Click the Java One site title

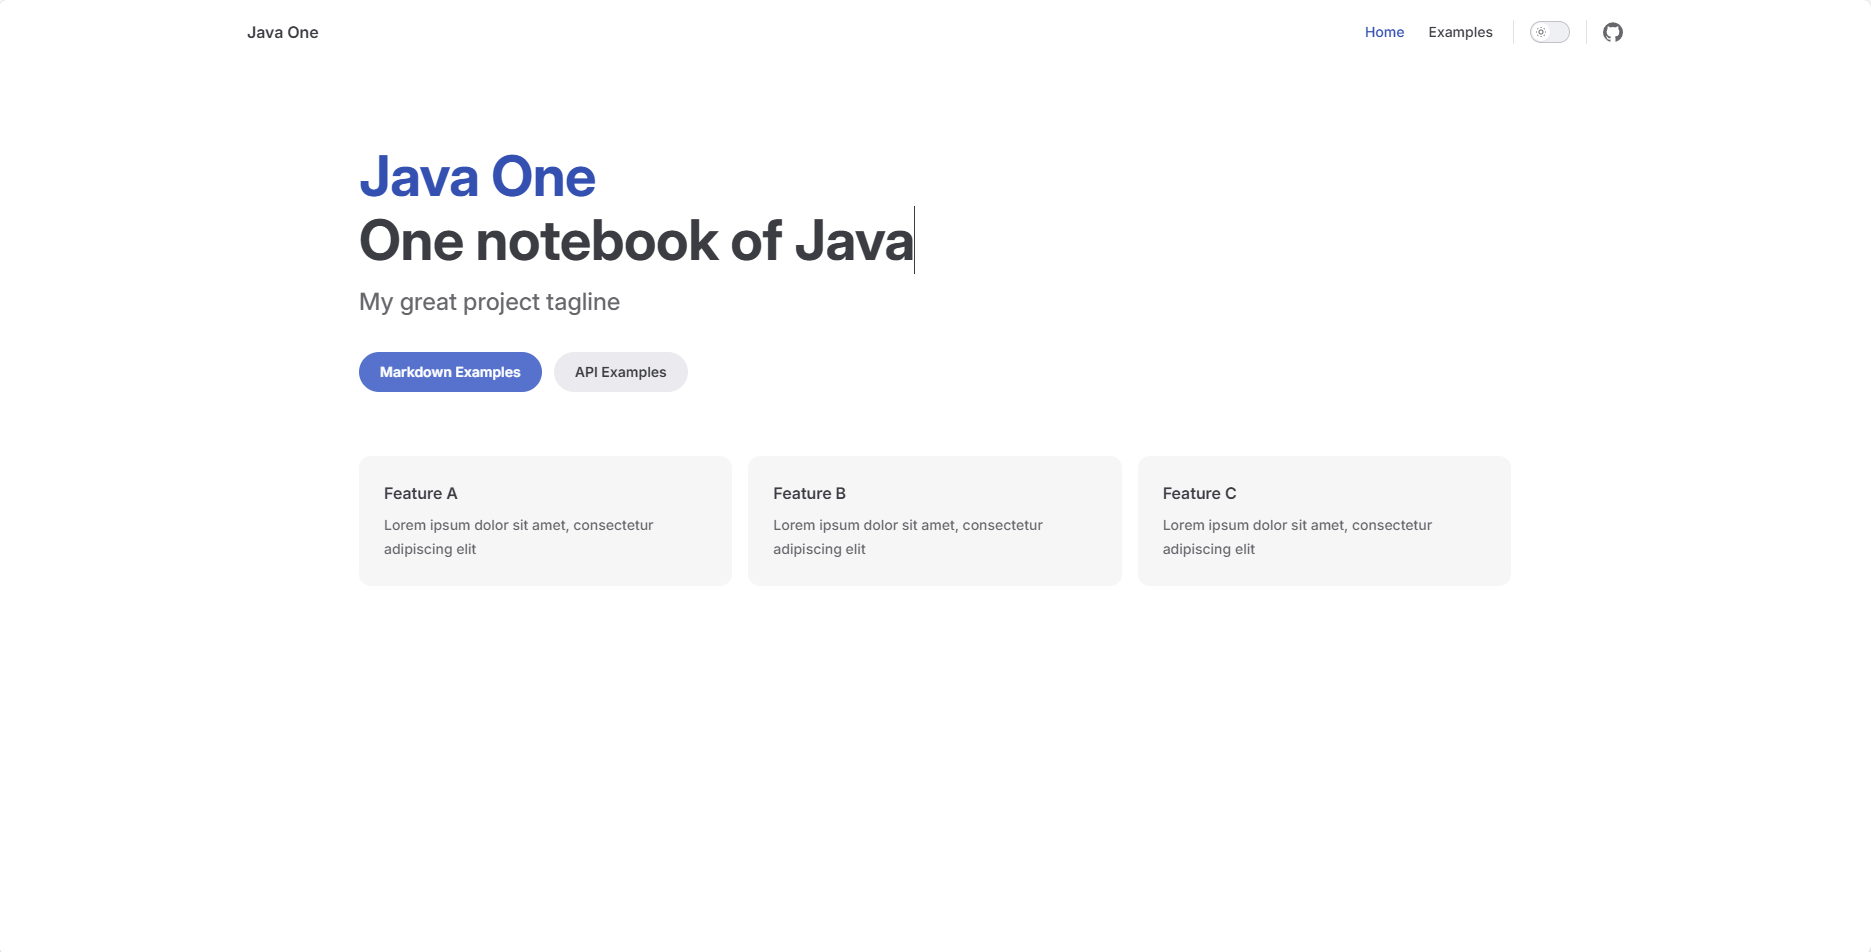[x=283, y=32]
